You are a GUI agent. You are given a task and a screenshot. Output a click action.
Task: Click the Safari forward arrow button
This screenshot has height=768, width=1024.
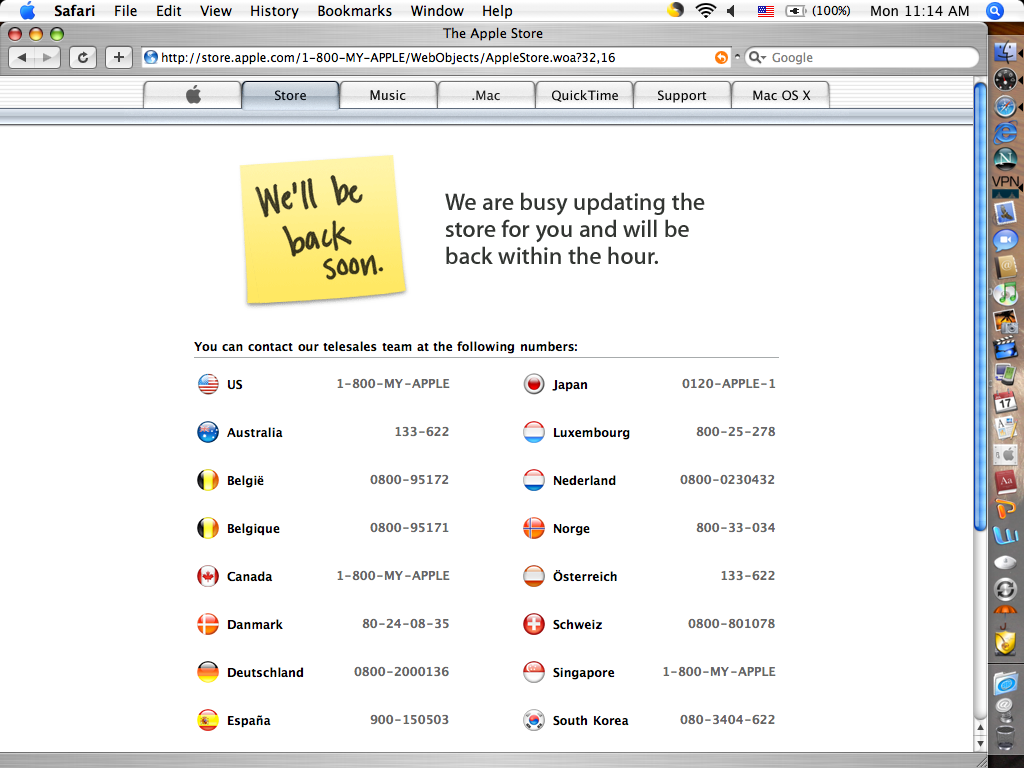tap(47, 57)
